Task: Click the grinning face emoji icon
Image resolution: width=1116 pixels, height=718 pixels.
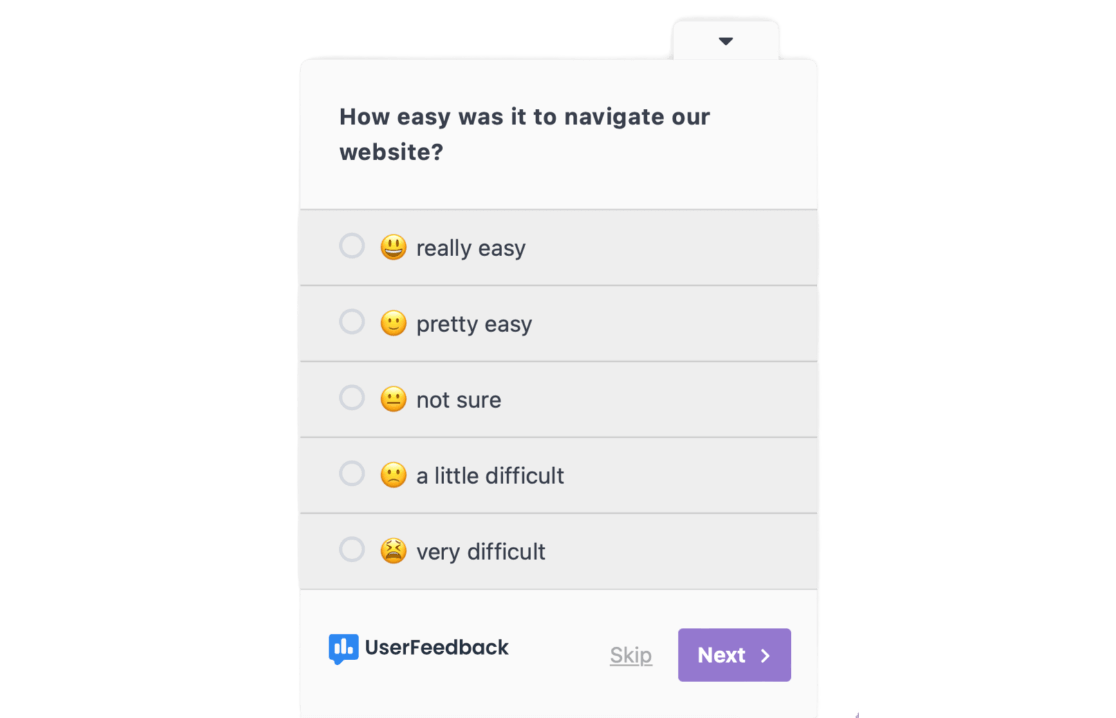Action: click(393, 247)
